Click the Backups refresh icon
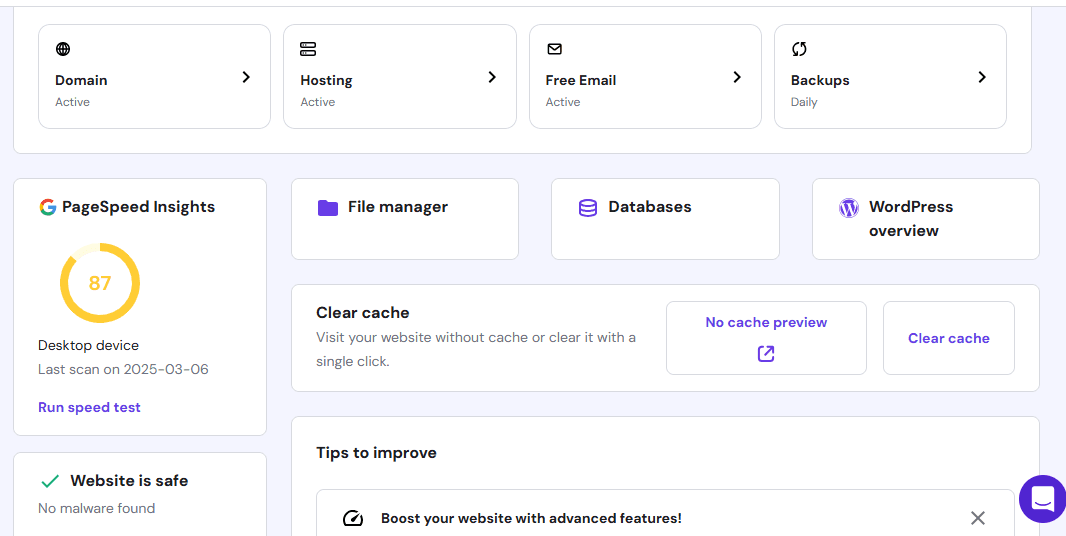Viewport: 1066px width, 536px height. (x=799, y=49)
